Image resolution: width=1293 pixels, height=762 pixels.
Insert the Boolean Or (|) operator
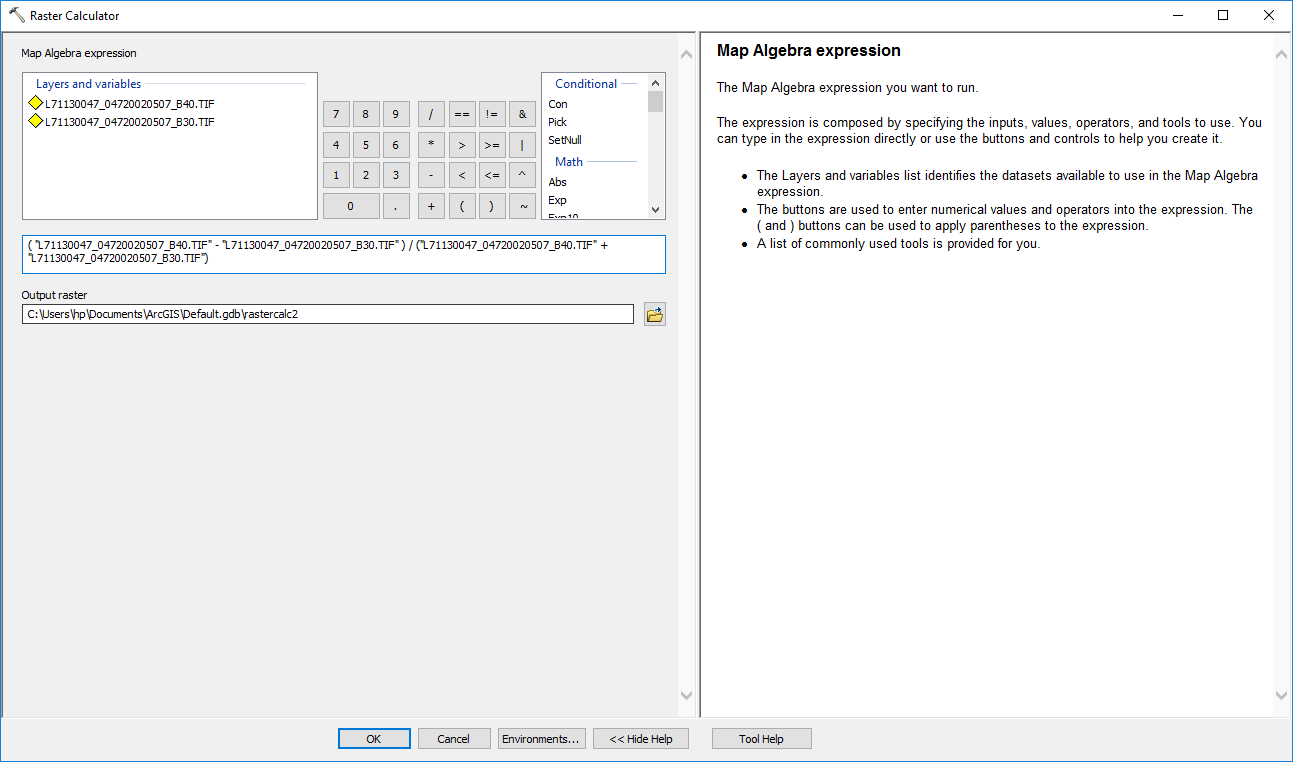(522, 145)
